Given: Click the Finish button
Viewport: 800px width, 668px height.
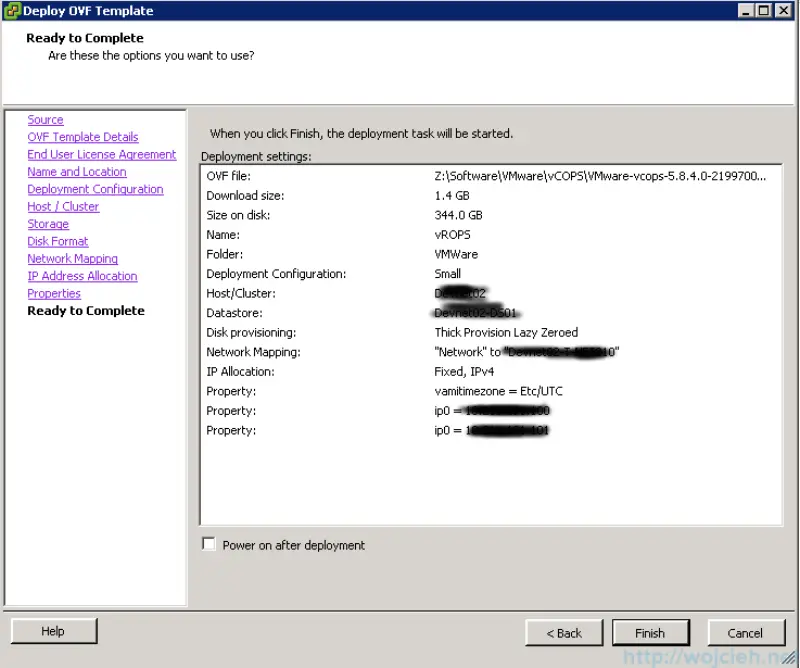Looking at the screenshot, I should (651, 632).
